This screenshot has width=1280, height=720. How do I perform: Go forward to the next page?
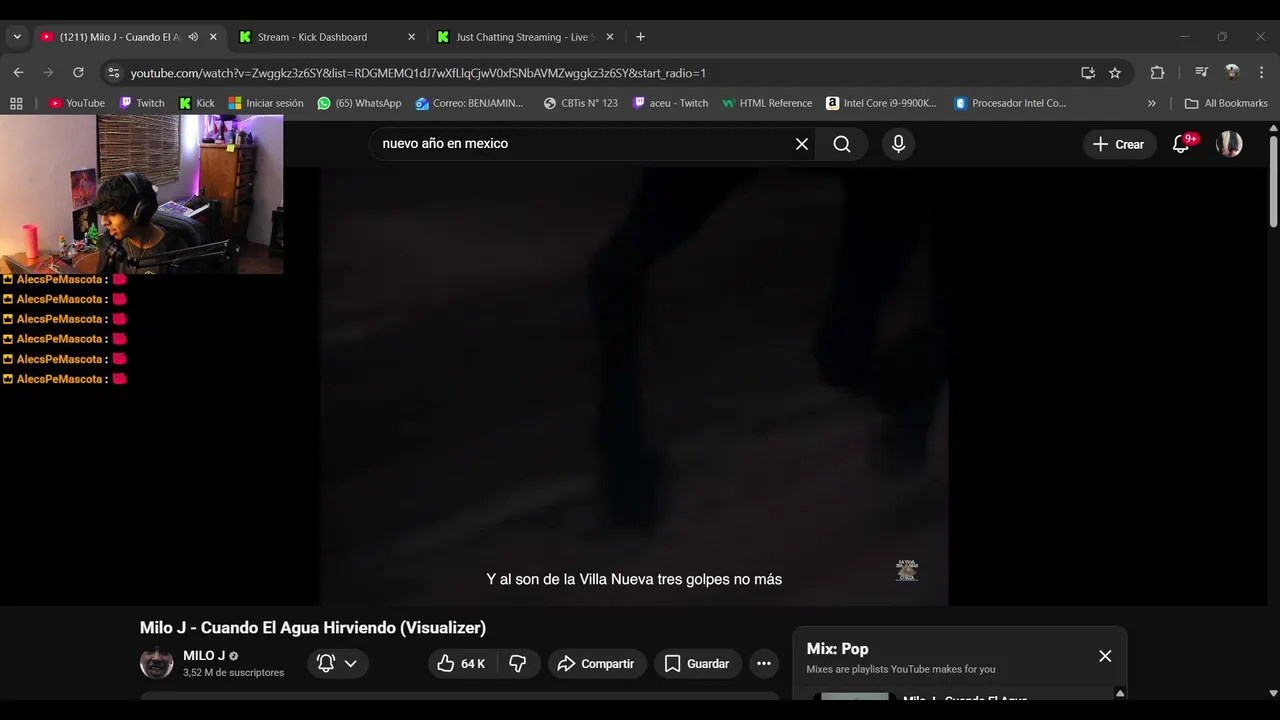coord(48,73)
